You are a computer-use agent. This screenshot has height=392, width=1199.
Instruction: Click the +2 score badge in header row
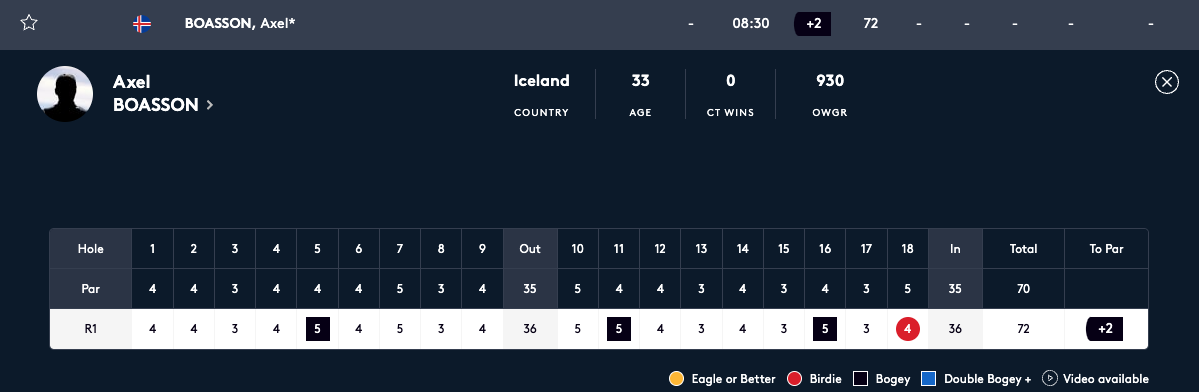813,24
